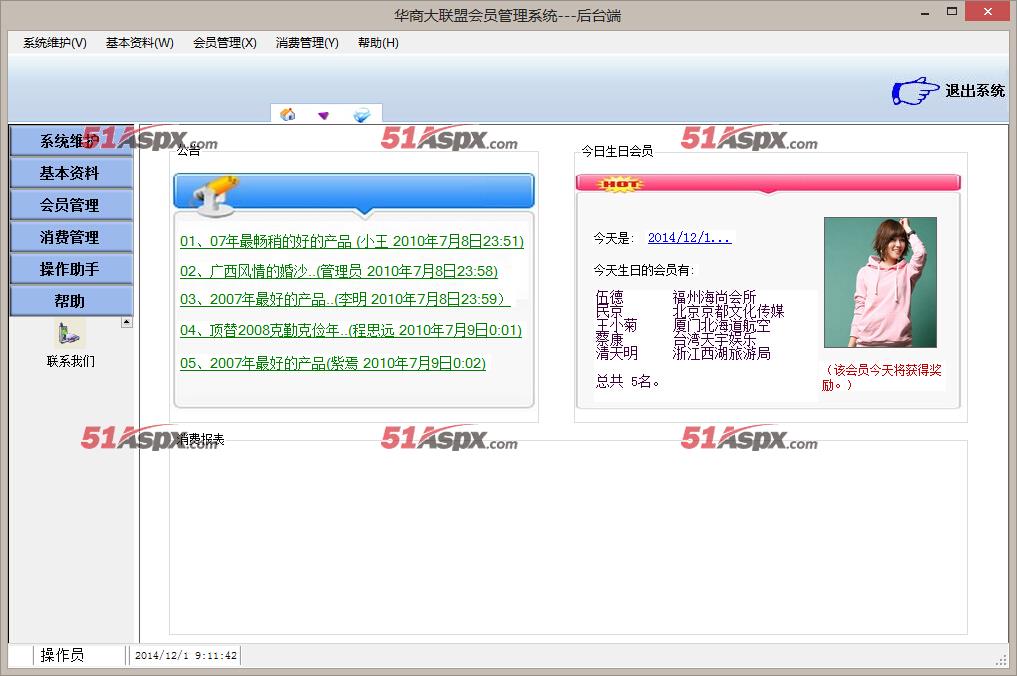Screen dimensions: 1017x676
Task: Click the 消费报表 section label
Action: 200,440
